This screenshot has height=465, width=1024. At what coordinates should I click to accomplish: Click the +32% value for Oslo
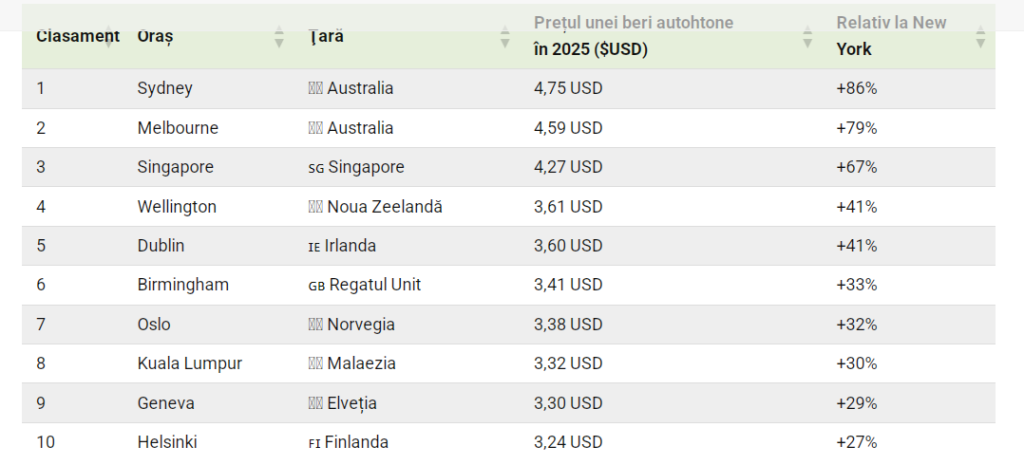coord(856,324)
